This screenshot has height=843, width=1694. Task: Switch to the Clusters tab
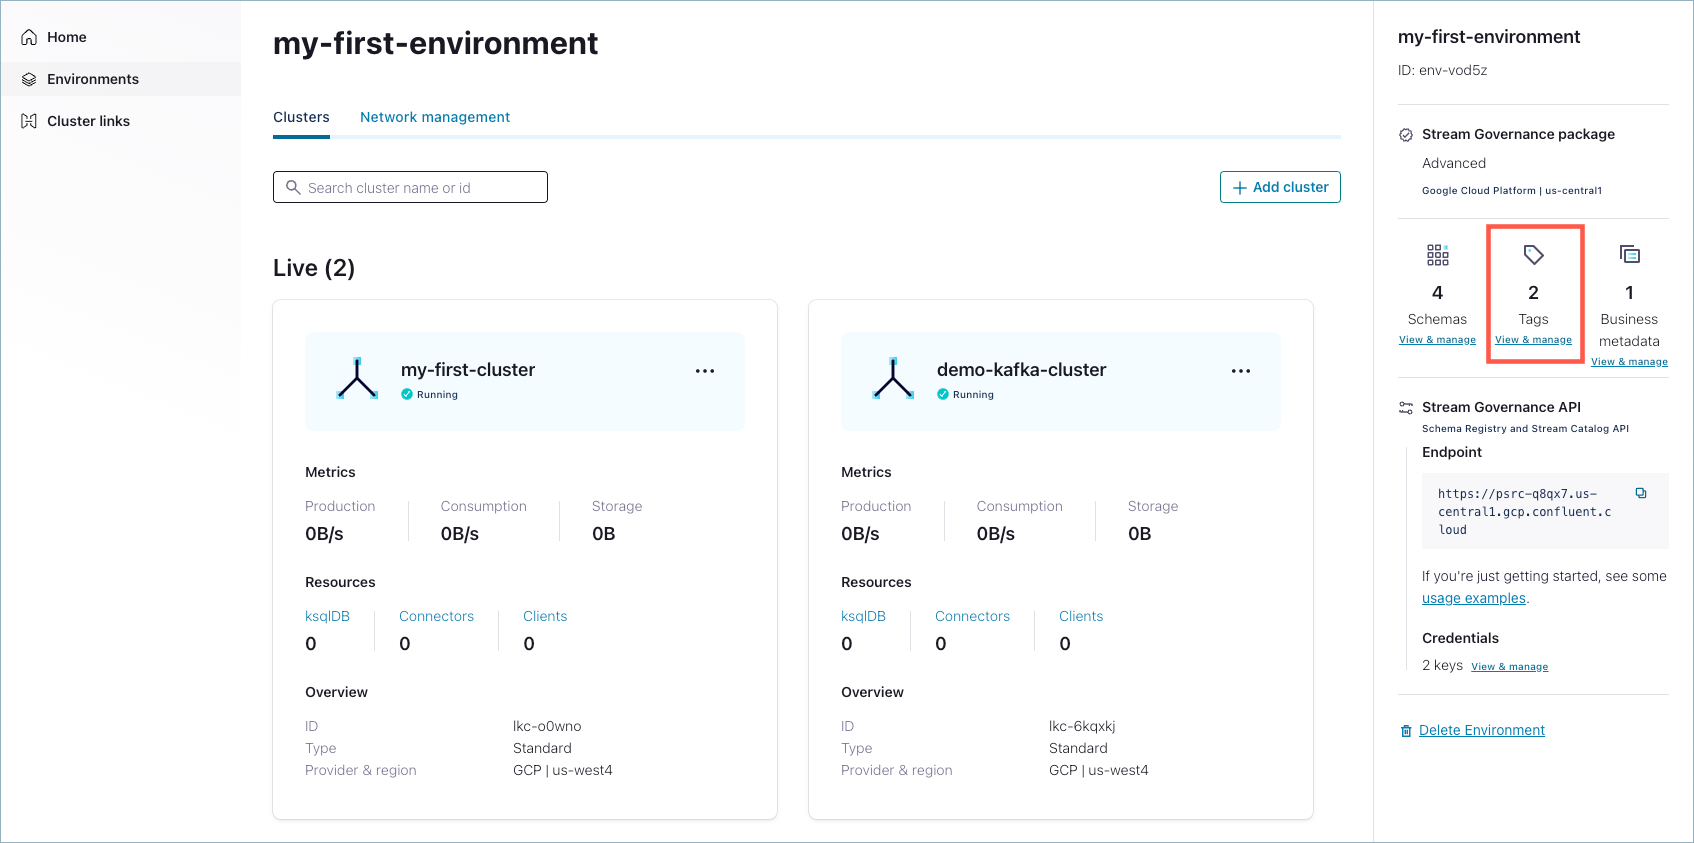301,117
